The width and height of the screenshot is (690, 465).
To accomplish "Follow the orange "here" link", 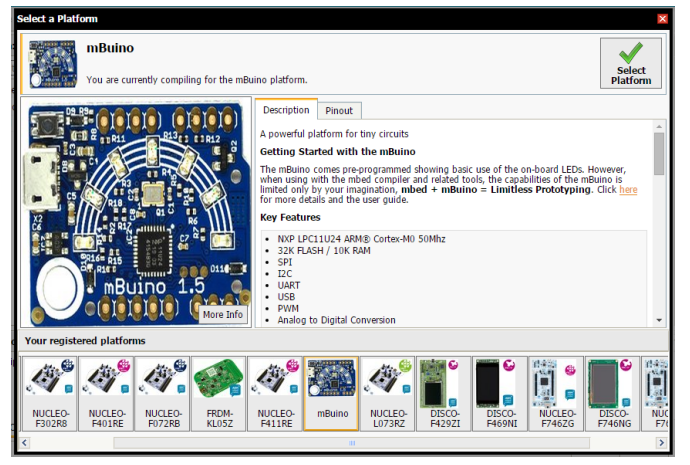I will point(628,189).
